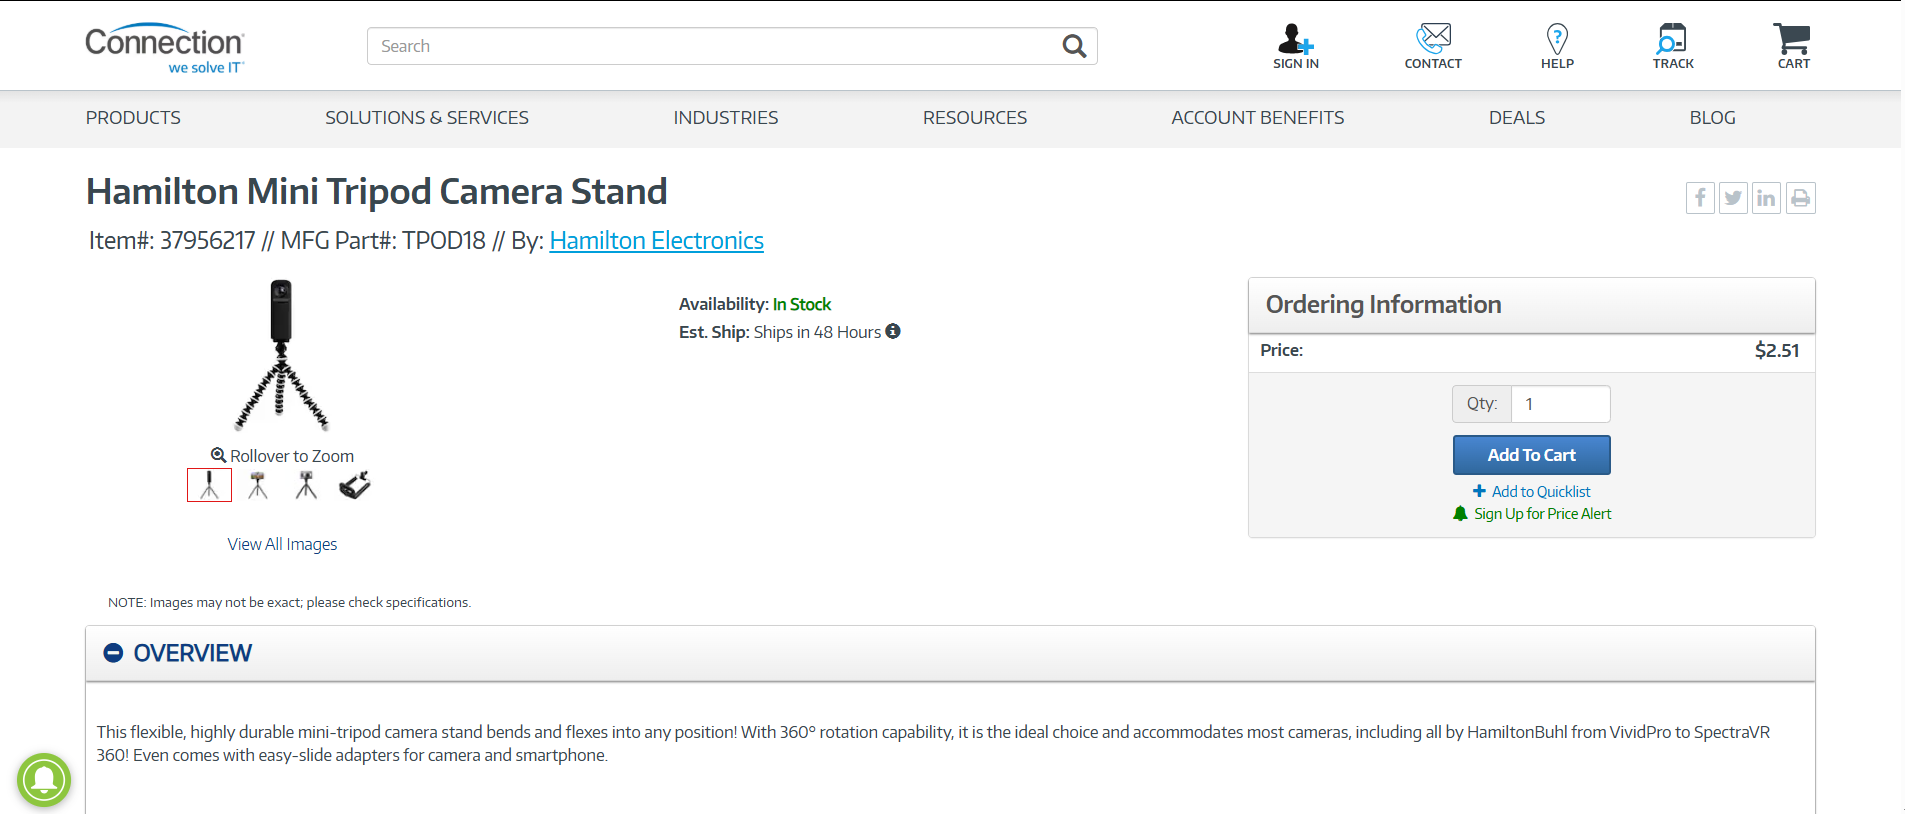This screenshot has height=814, width=1905.
Task: Click Add to Quicklist link
Action: [x=1540, y=492]
